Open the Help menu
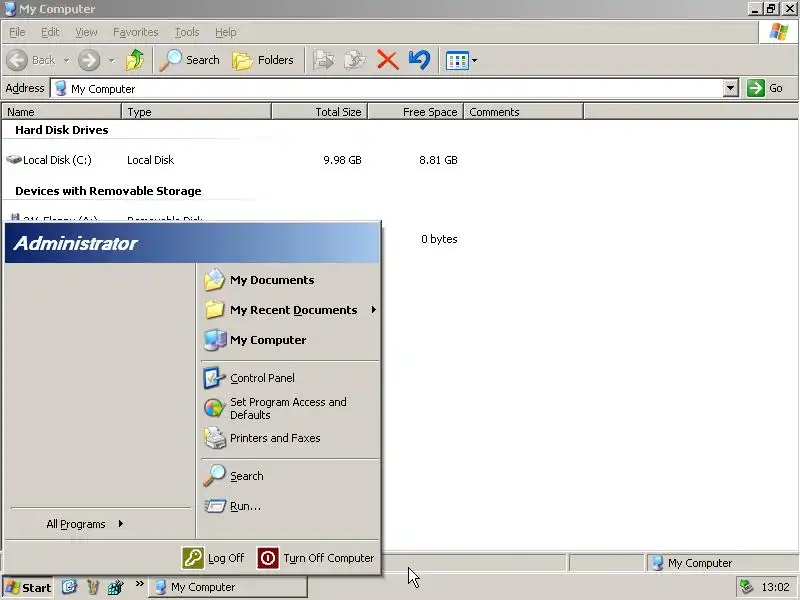This screenshot has height=600, width=800. click(x=226, y=32)
